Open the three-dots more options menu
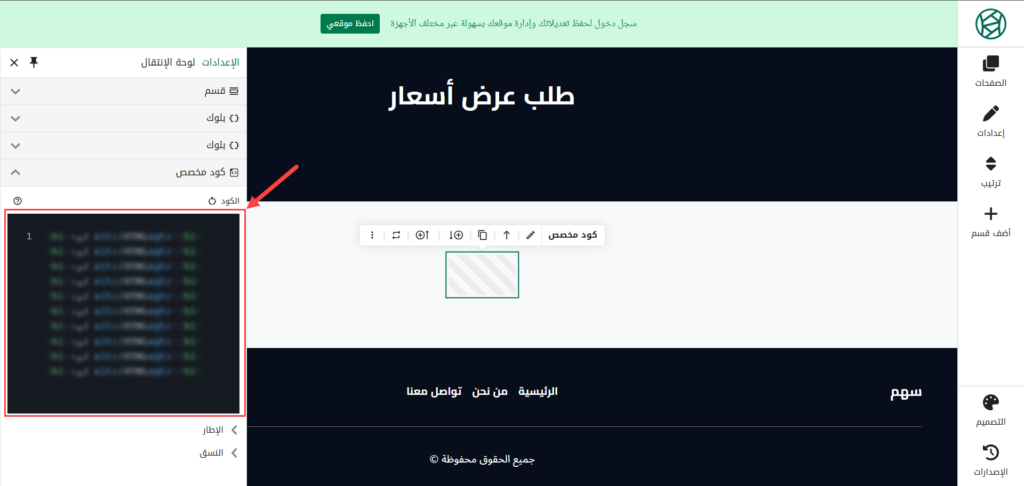Screen dimensions: 1024x486 click(x=372, y=235)
